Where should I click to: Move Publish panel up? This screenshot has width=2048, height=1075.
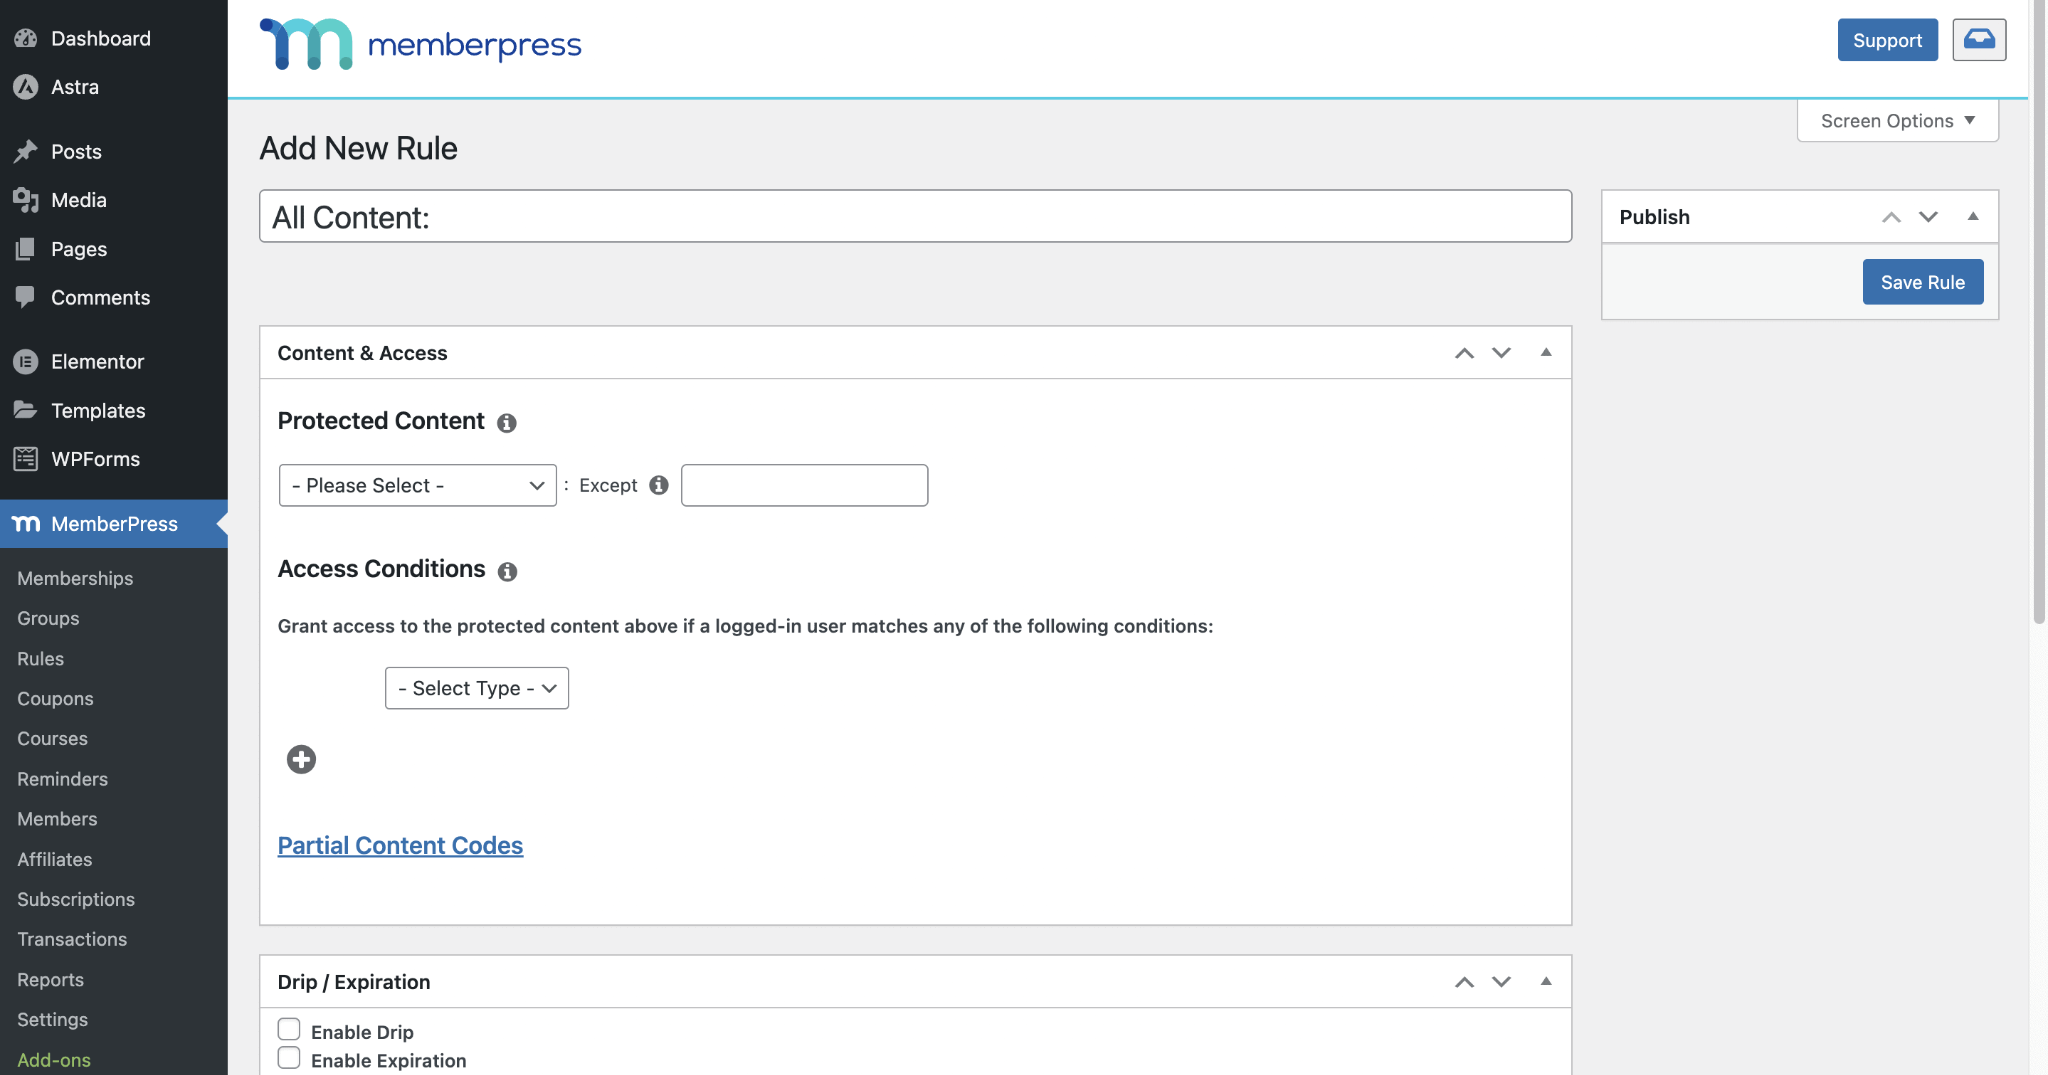pos(1891,217)
